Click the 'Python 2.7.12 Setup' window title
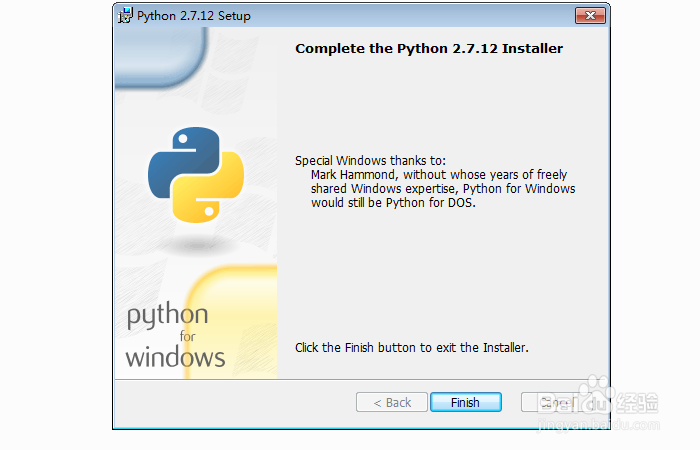Image resolution: width=700 pixels, height=450 pixels. [x=194, y=16]
